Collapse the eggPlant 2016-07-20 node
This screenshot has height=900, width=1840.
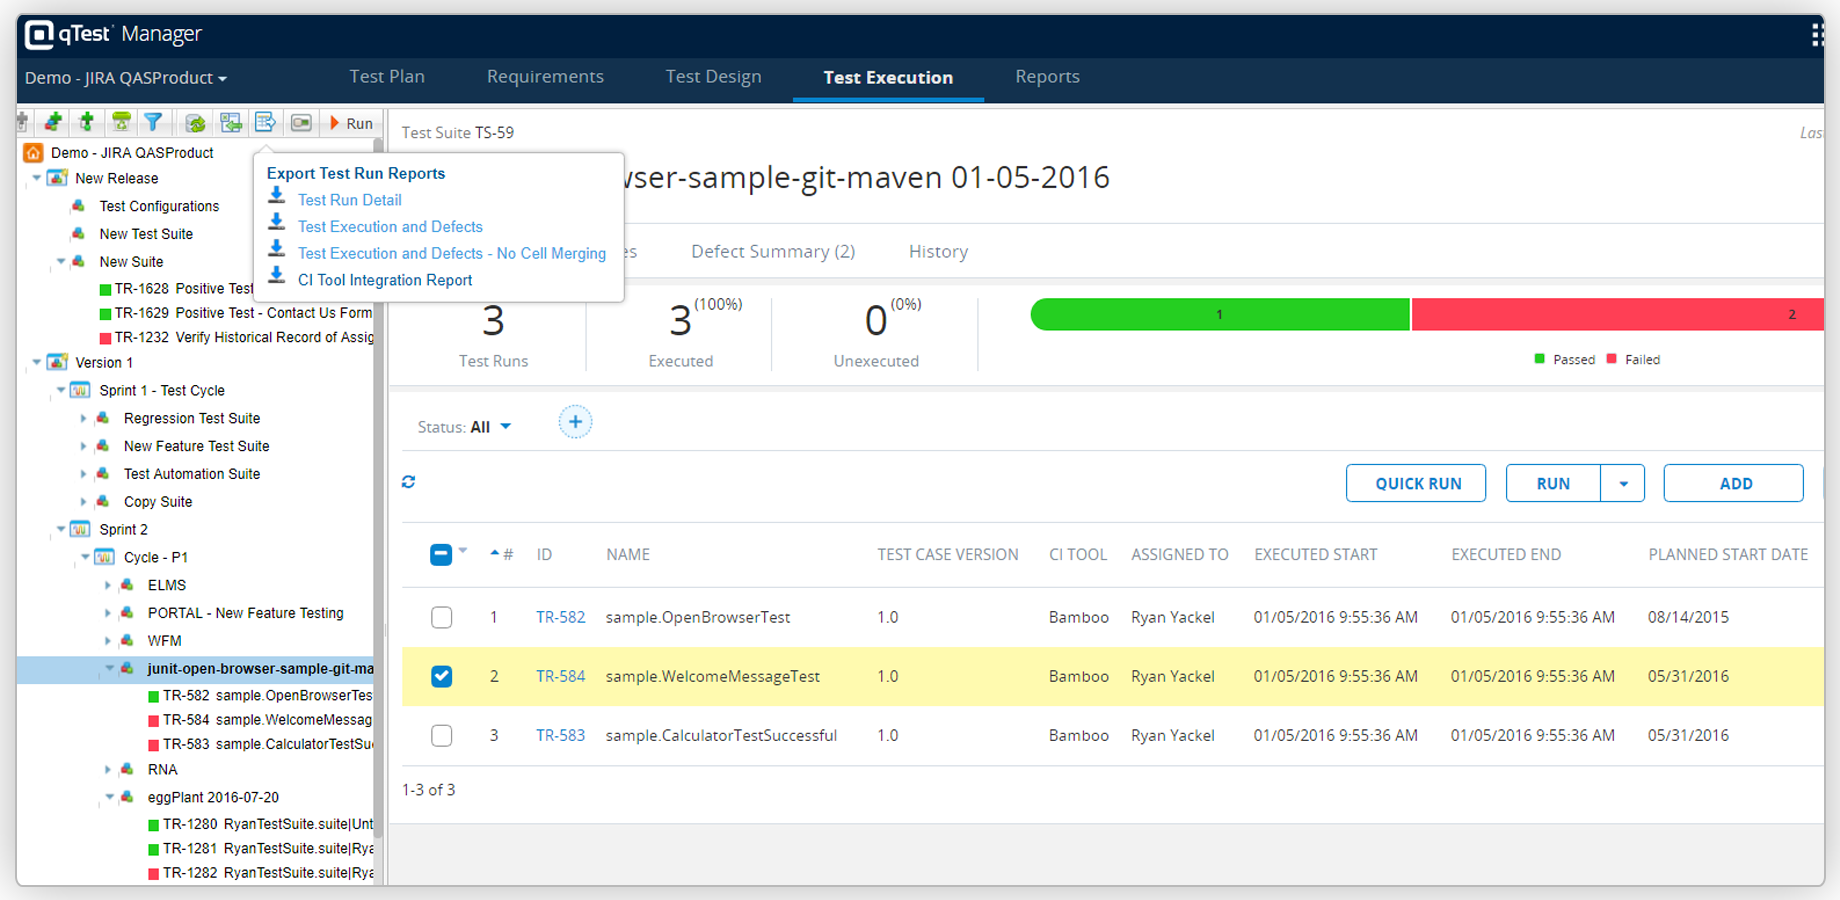pyautogui.click(x=110, y=797)
